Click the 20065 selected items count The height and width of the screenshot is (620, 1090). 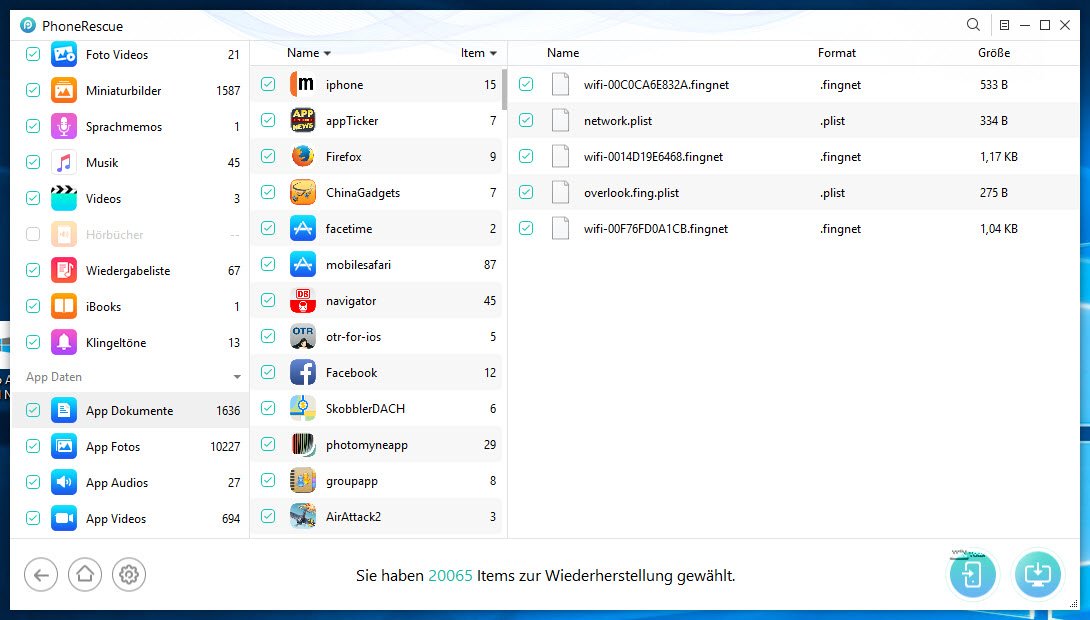450,576
